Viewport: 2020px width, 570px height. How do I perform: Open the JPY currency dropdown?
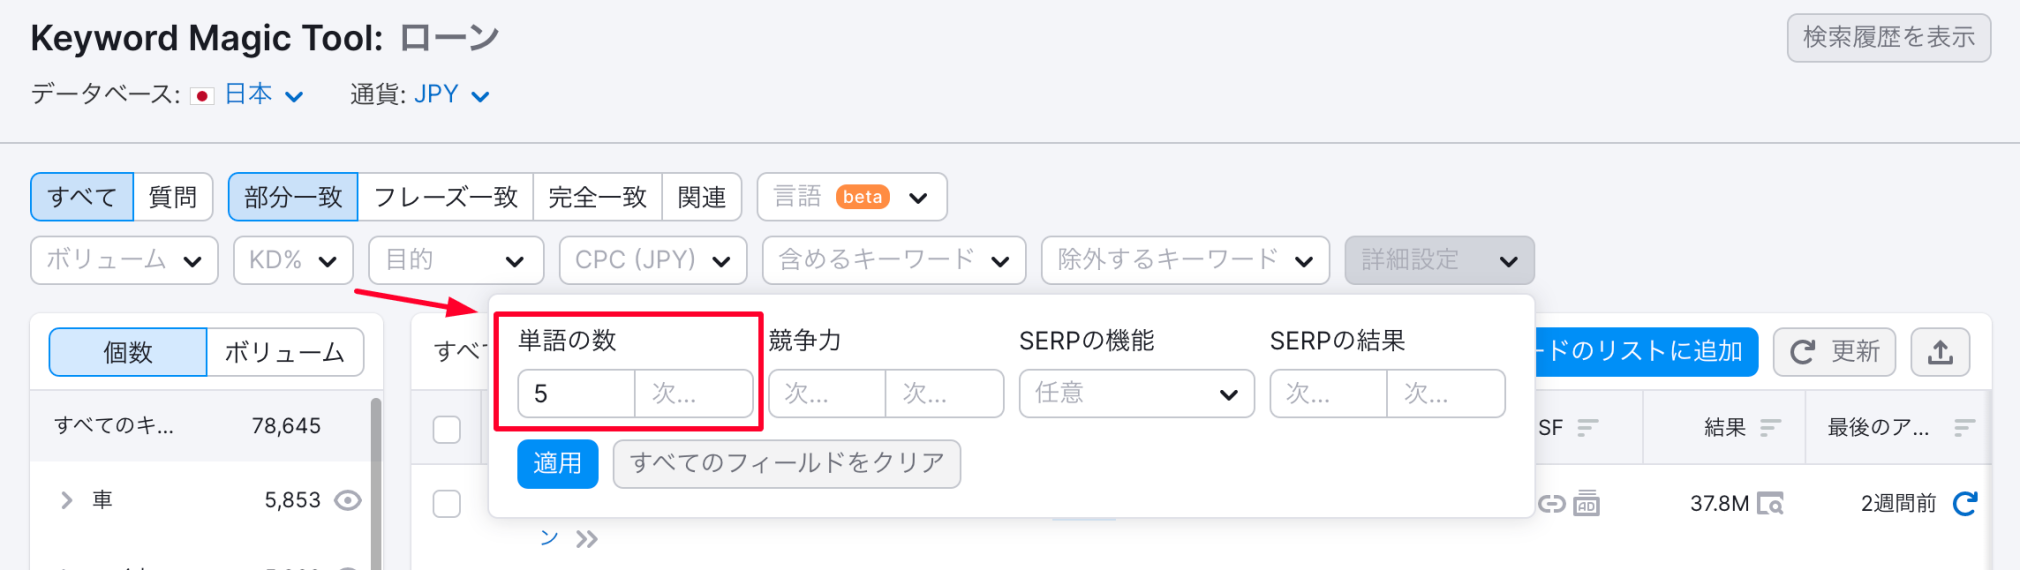452,95
